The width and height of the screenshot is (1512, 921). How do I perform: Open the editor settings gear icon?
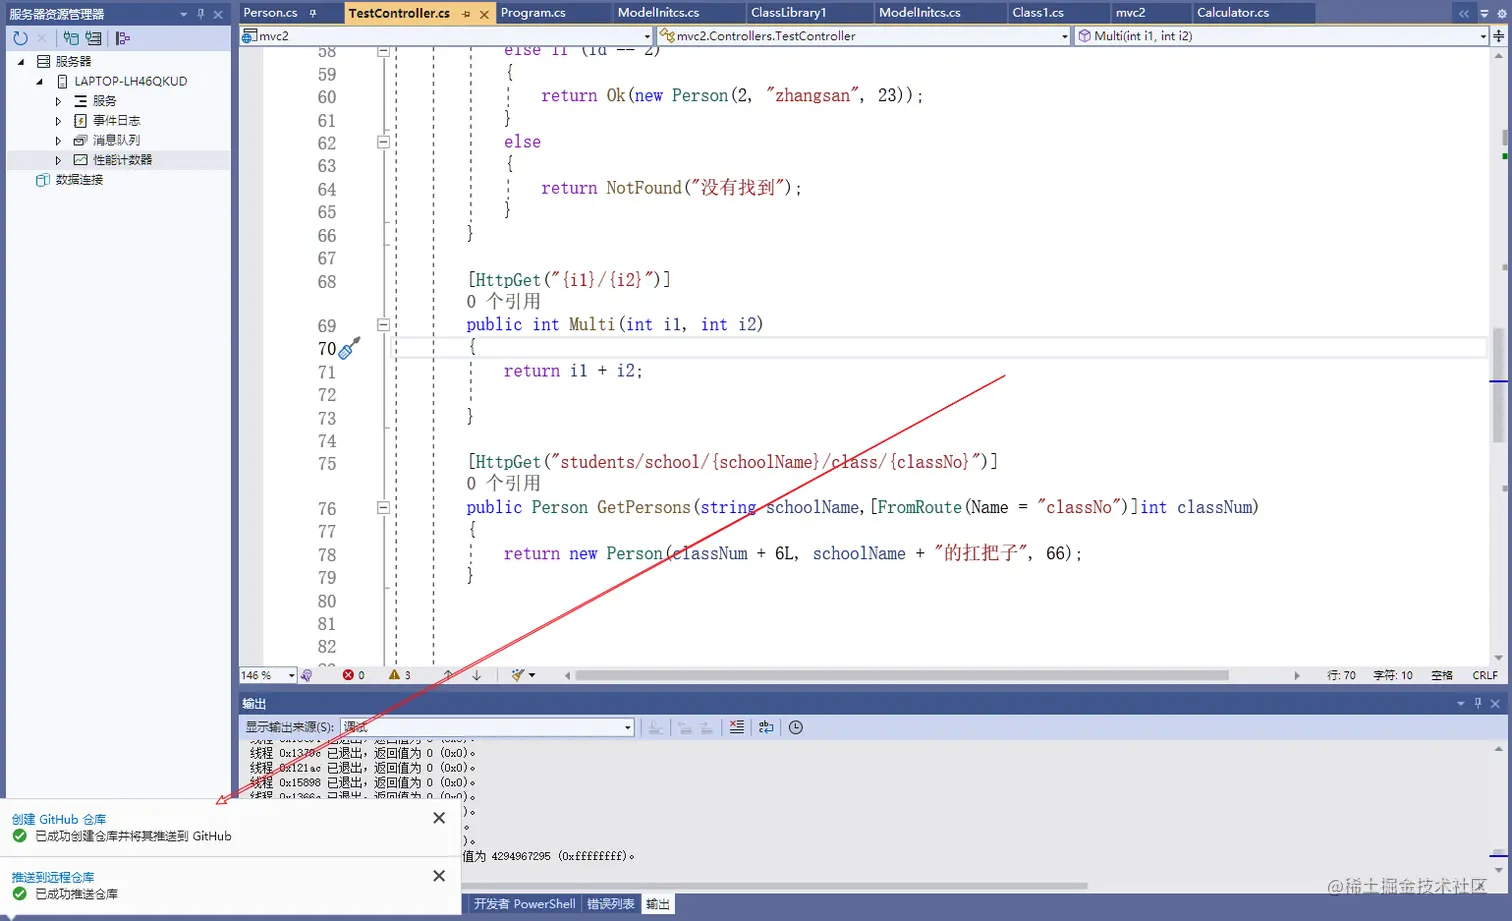click(x=1502, y=13)
